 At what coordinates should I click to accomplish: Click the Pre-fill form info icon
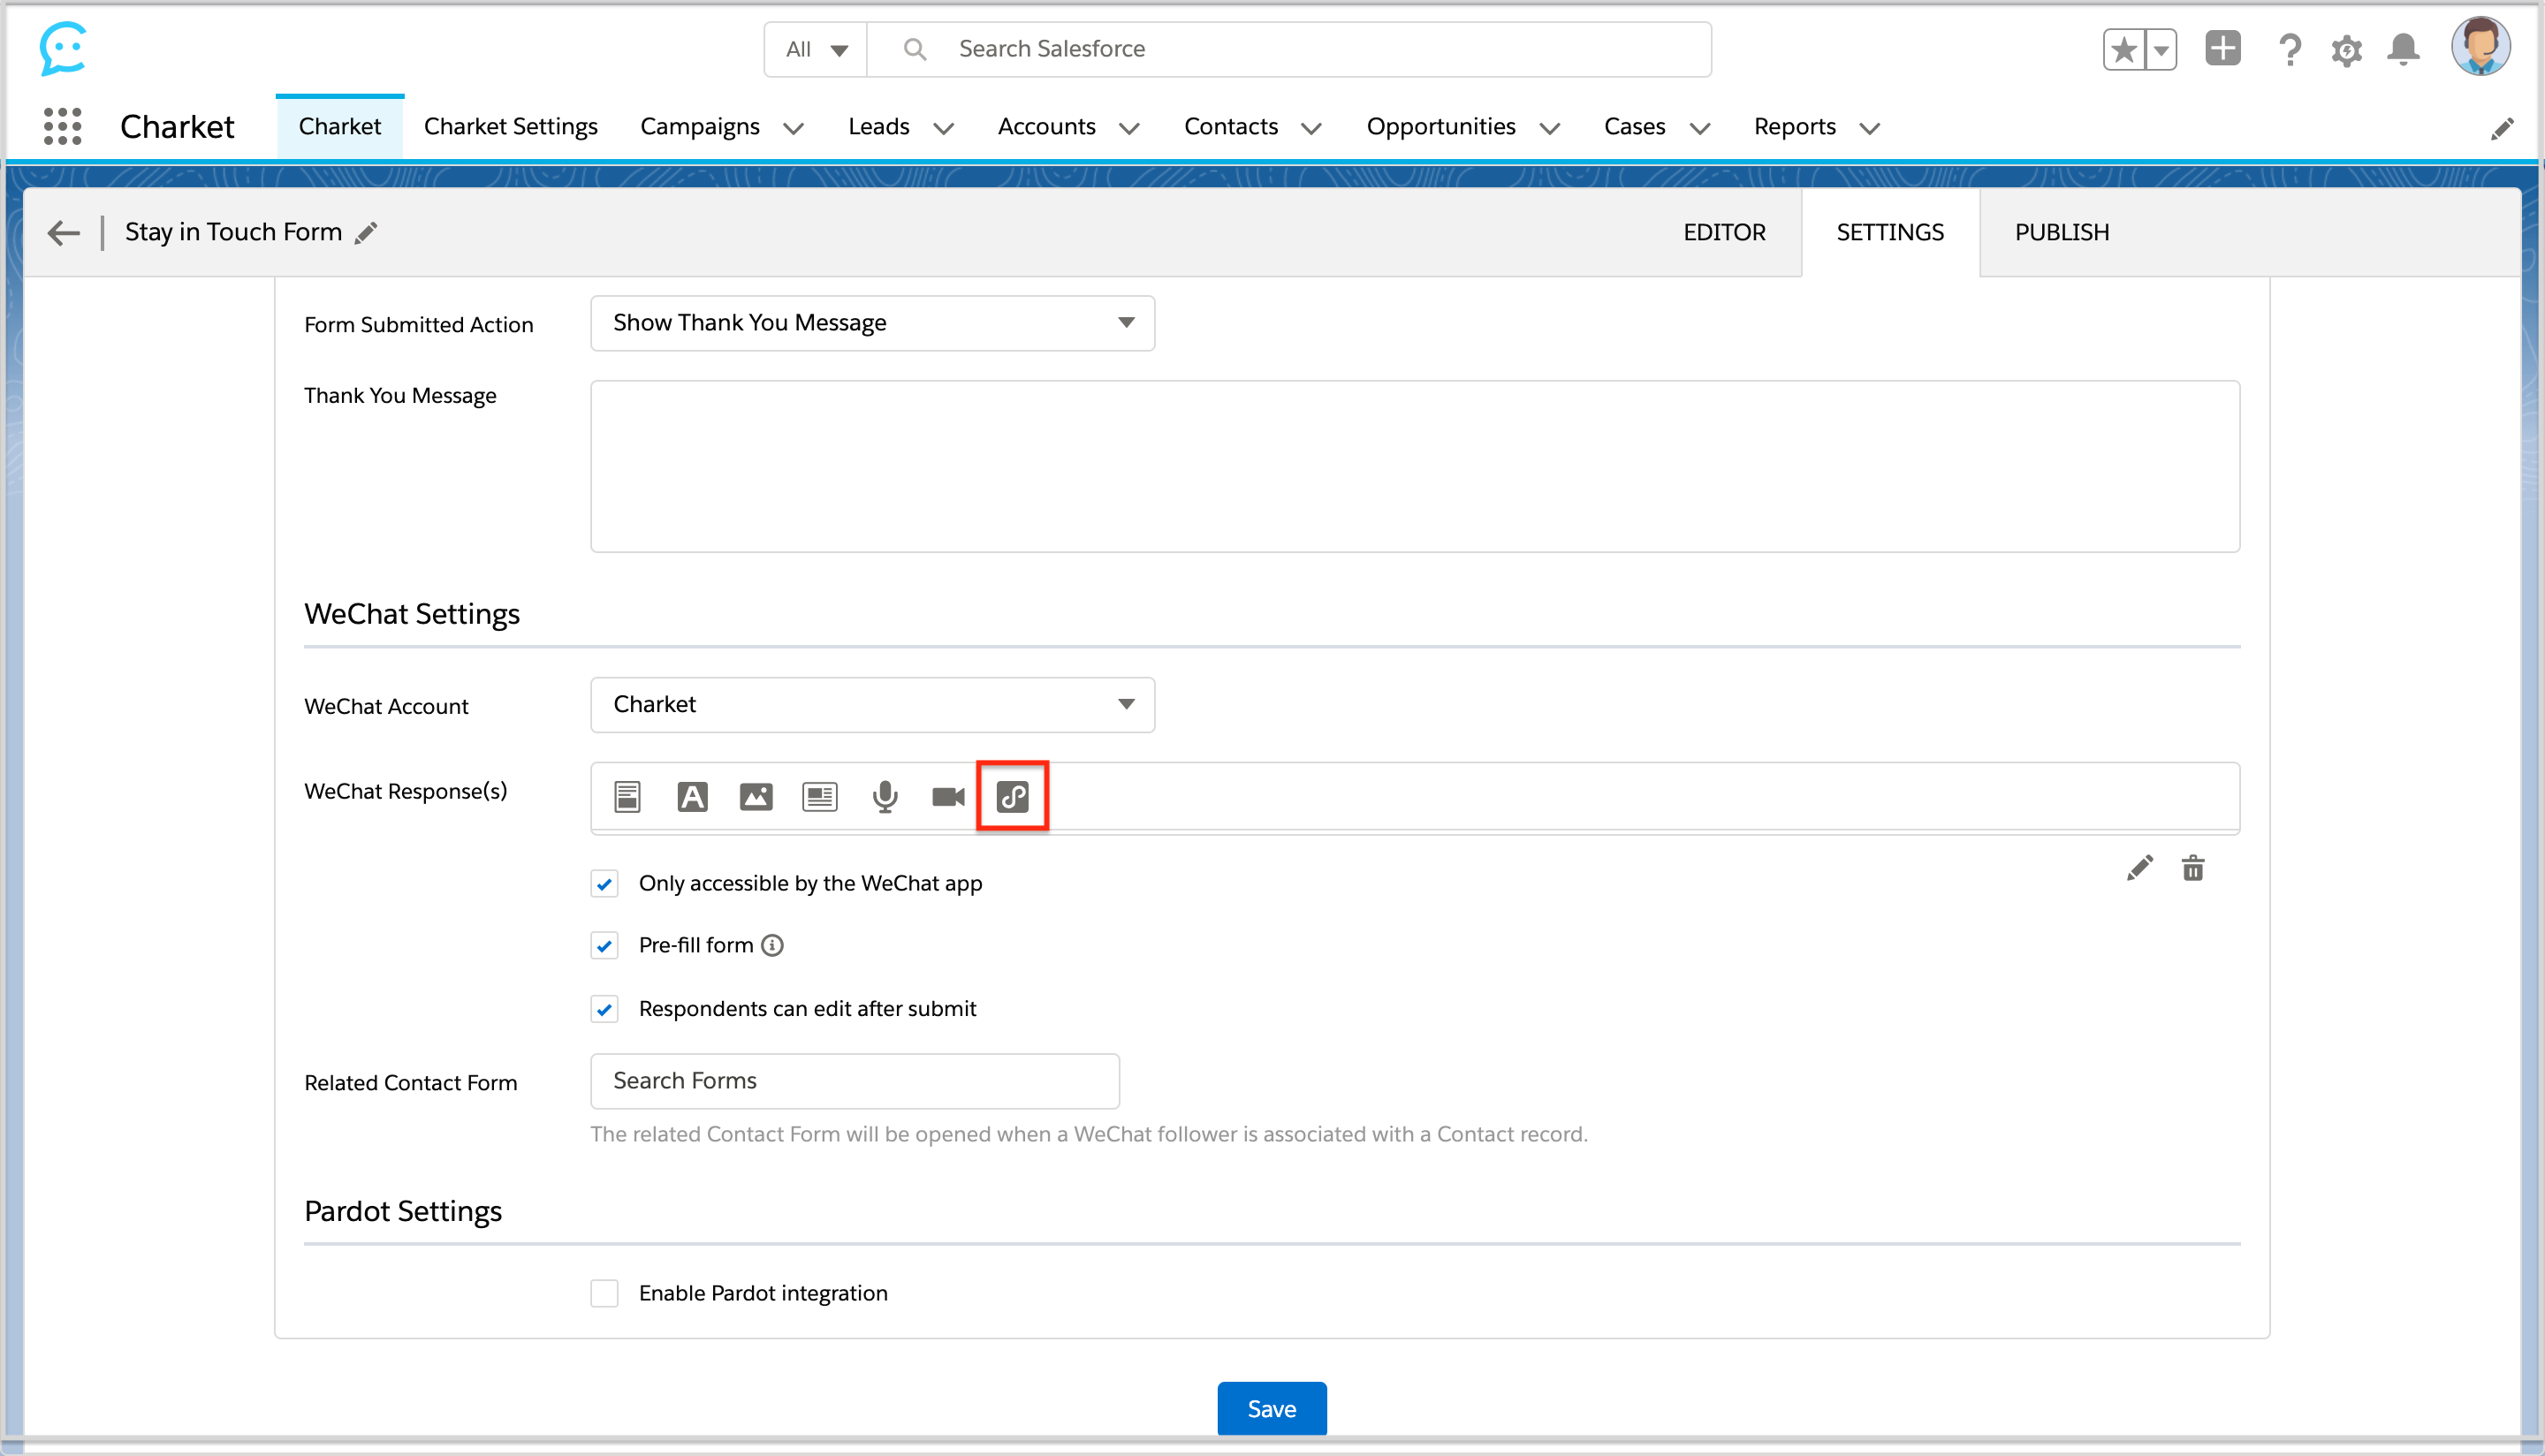(772, 945)
